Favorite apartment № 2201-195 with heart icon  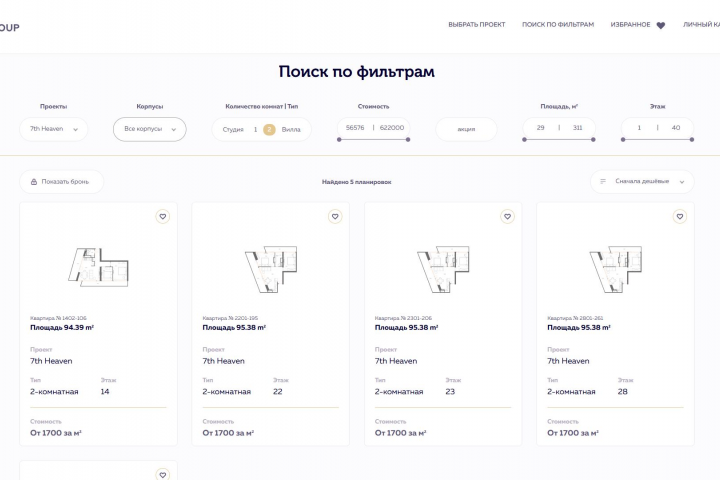point(335,216)
